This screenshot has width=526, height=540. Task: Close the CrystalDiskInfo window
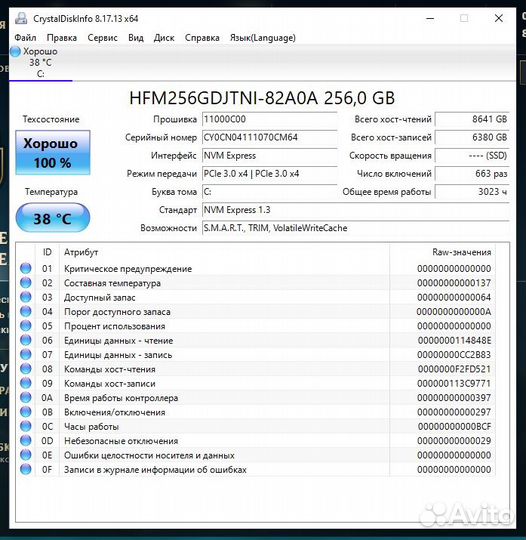coord(499,18)
